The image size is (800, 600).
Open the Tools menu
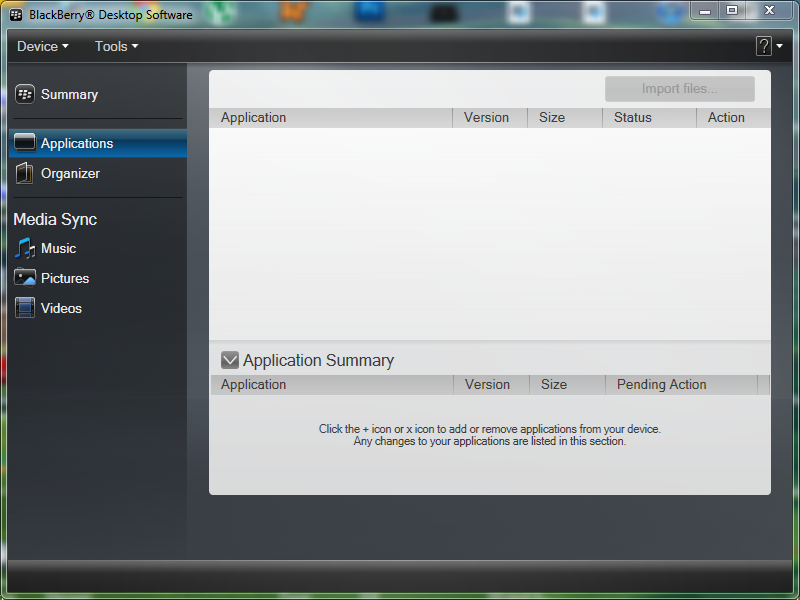point(116,46)
